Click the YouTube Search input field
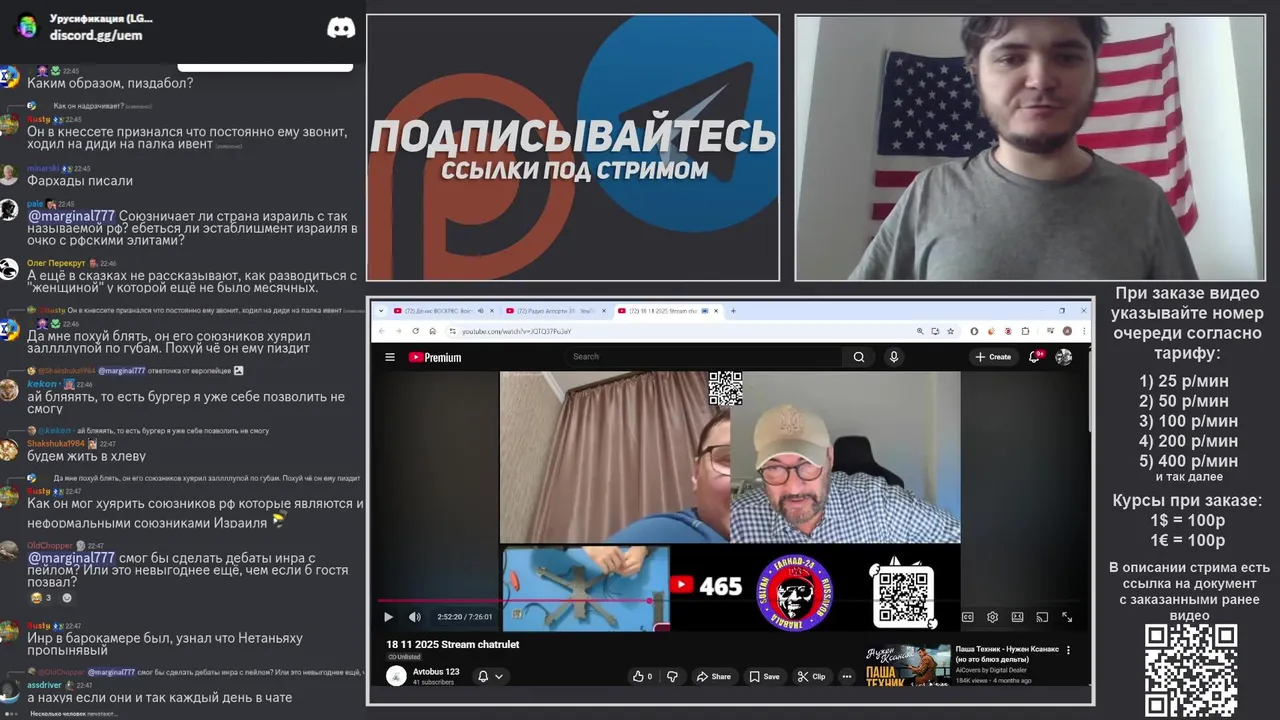Viewport: 1280px width, 720px height. pyautogui.click(x=705, y=357)
